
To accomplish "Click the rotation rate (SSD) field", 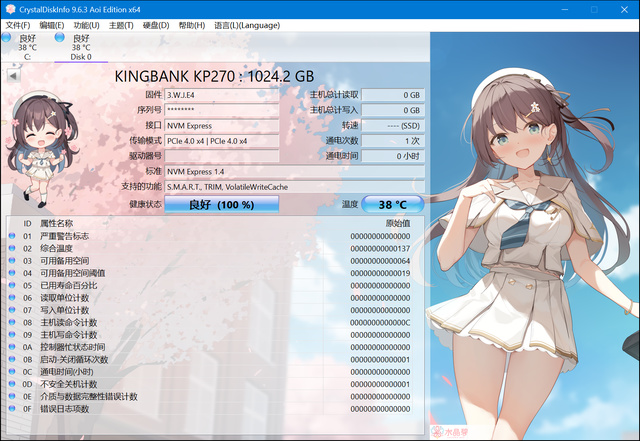I will pyautogui.click(x=393, y=126).
